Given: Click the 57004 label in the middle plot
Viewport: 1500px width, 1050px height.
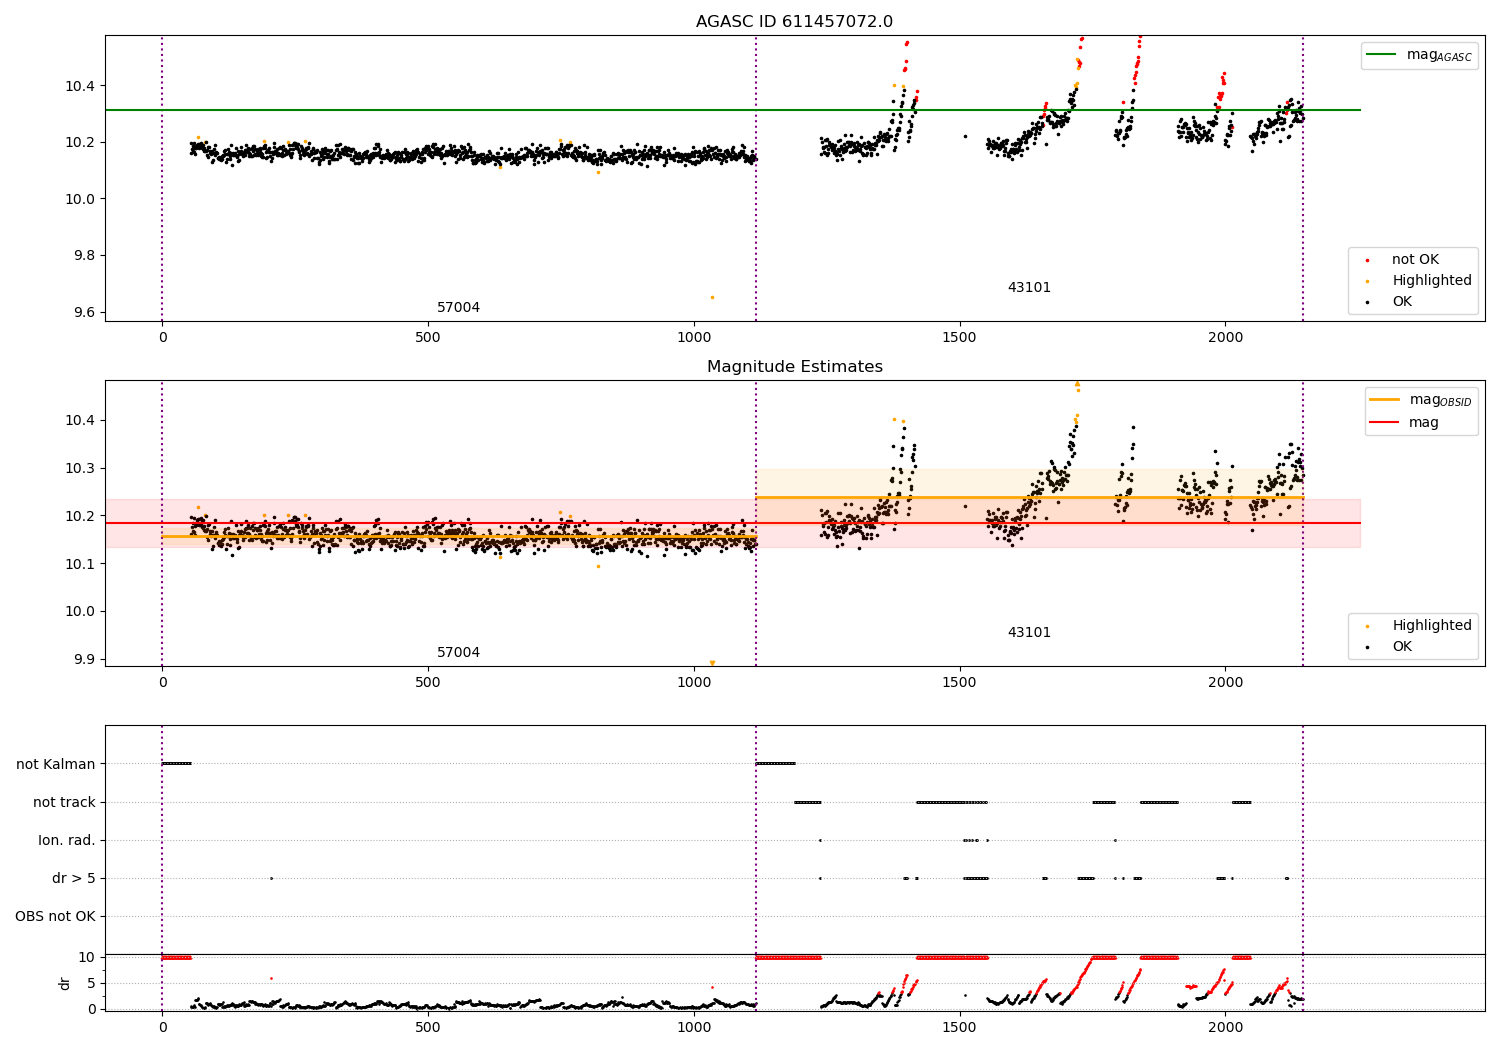Looking at the screenshot, I should pos(458,653).
